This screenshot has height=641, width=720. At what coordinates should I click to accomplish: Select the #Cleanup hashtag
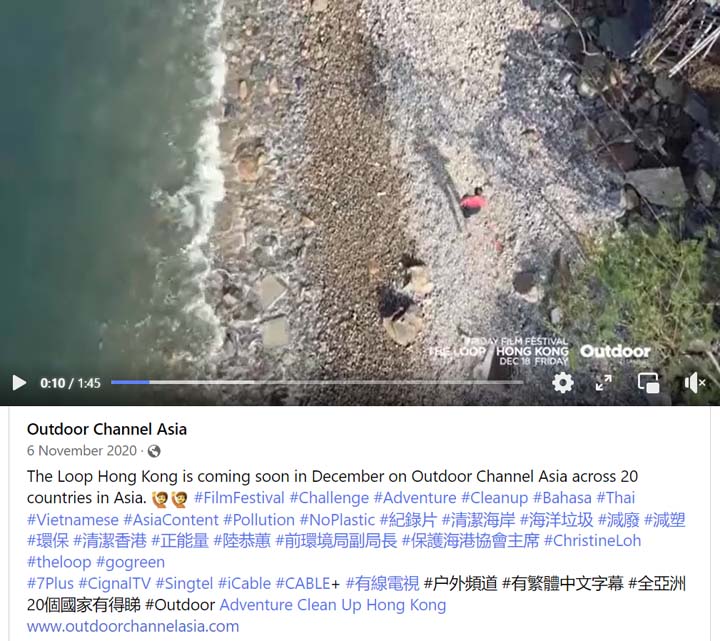click(494, 498)
